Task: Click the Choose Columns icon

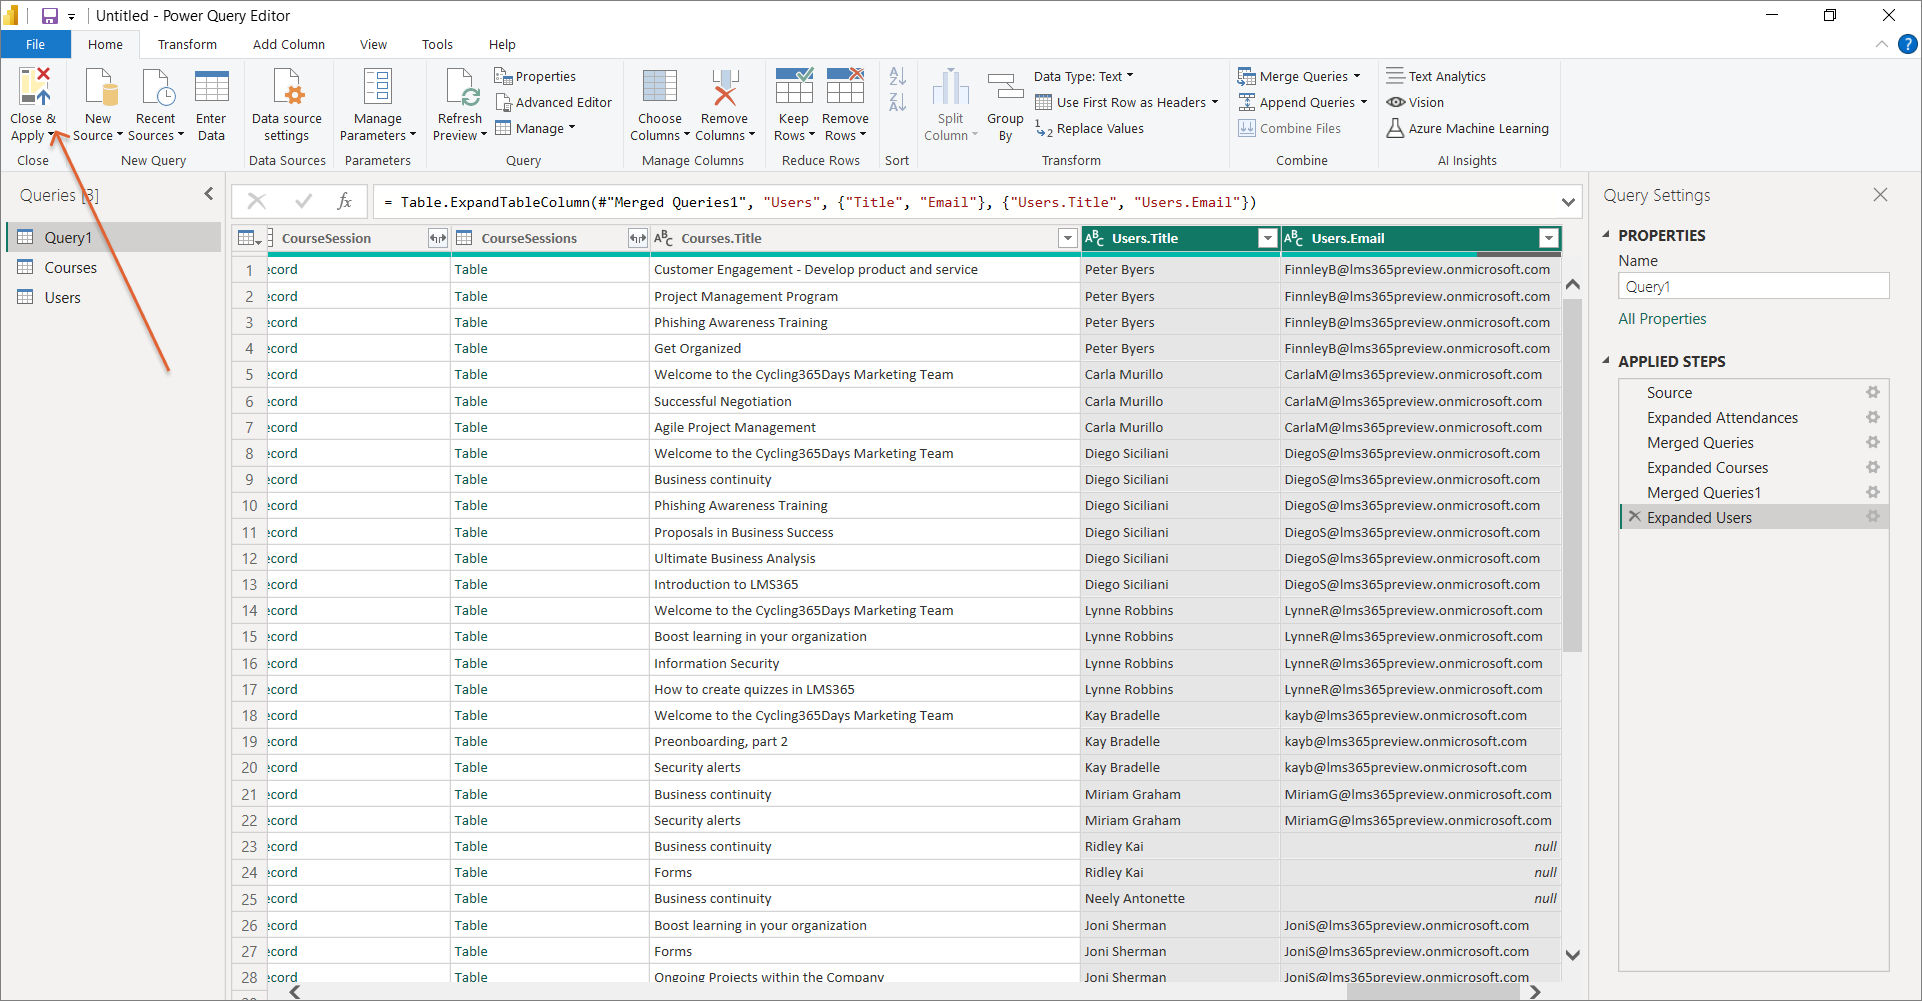Action: (659, 88)
